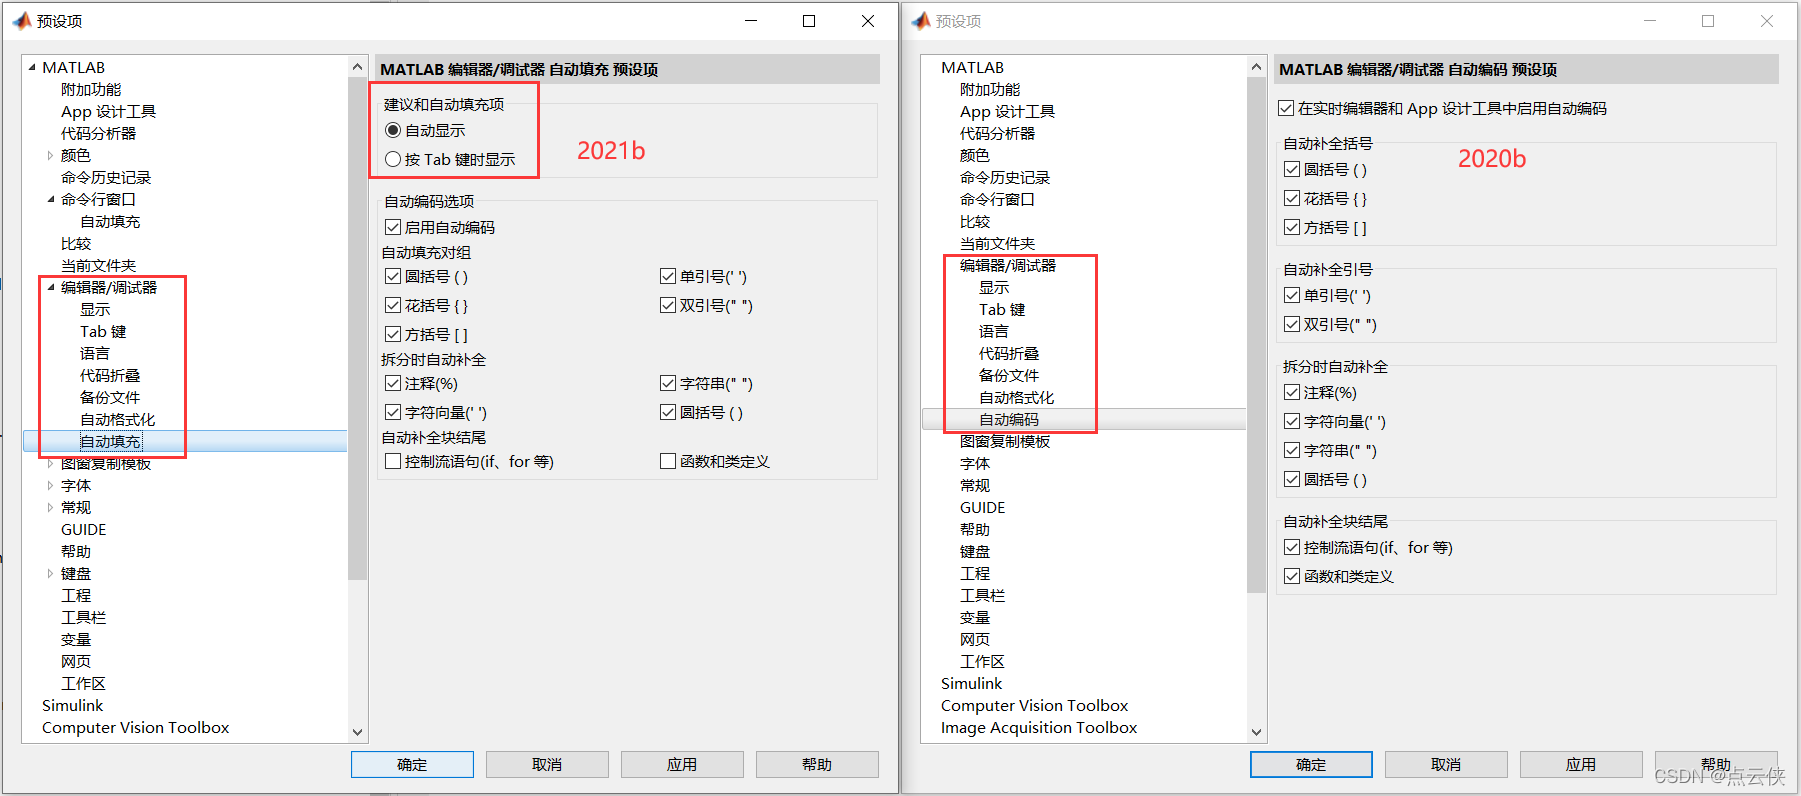The width and height of the screenshot is (1801, 796).
Task: Click left tree scrollbar thumb
Action: pos(357,328)
